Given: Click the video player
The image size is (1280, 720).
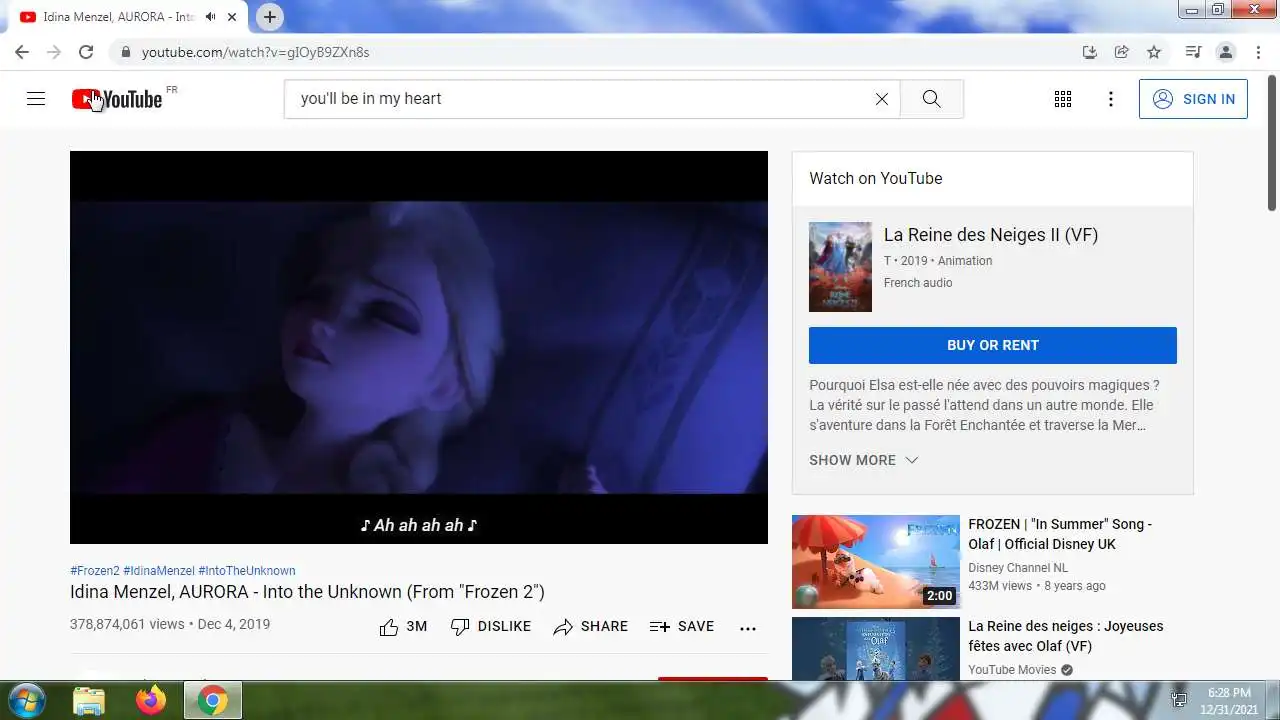Looking at the screenshot, I should click(419, 347).
